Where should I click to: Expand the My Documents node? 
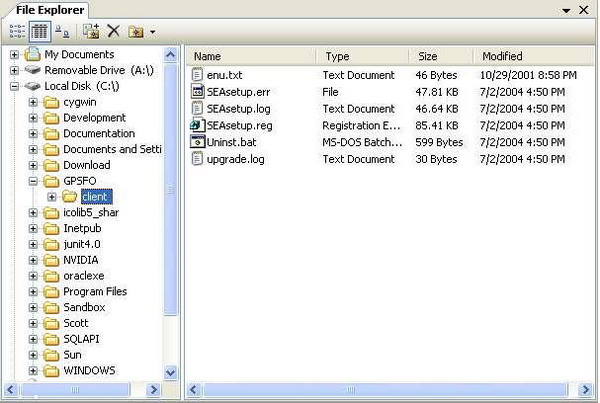tap(14, 55)
